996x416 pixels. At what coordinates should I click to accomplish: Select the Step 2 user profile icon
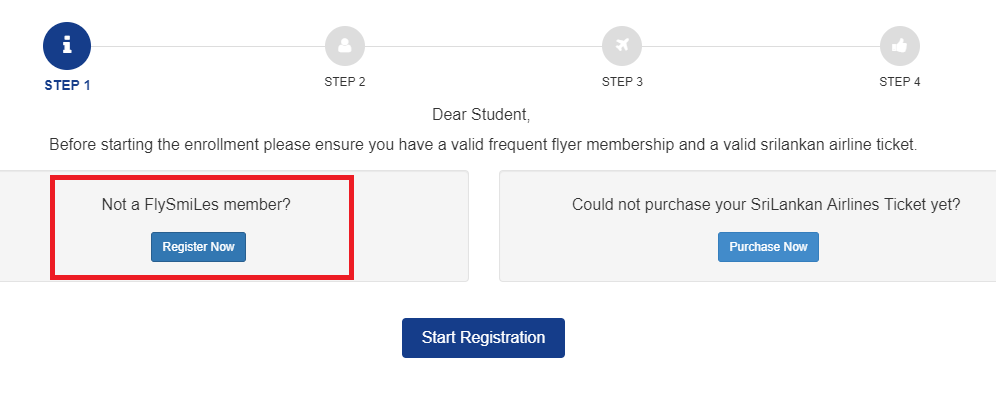point(345,46)
